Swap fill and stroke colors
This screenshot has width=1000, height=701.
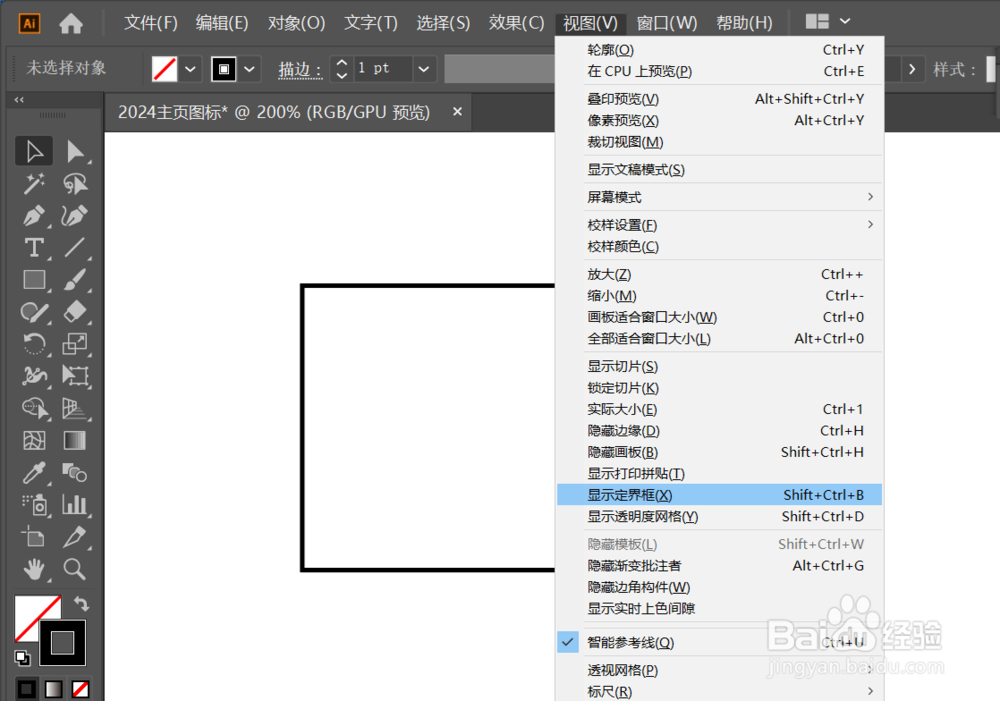pos(81,603)
